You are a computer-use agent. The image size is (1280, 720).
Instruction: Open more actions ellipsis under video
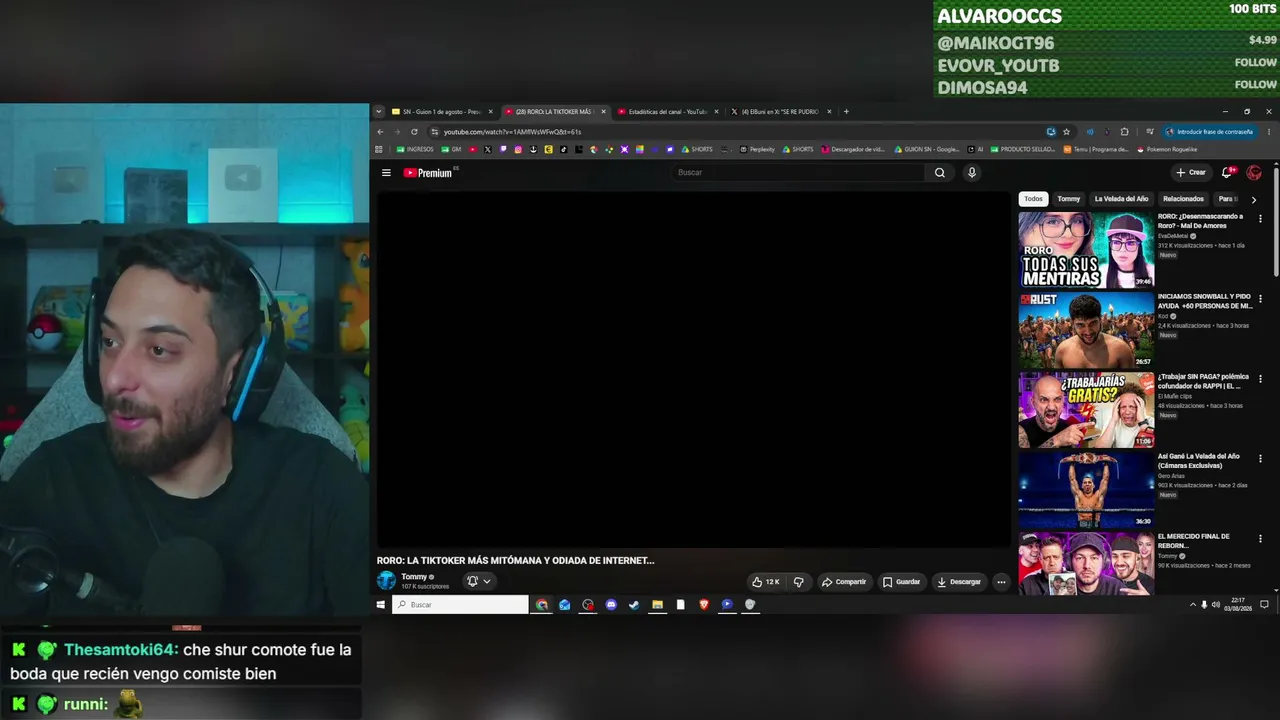coord(1000,582)
